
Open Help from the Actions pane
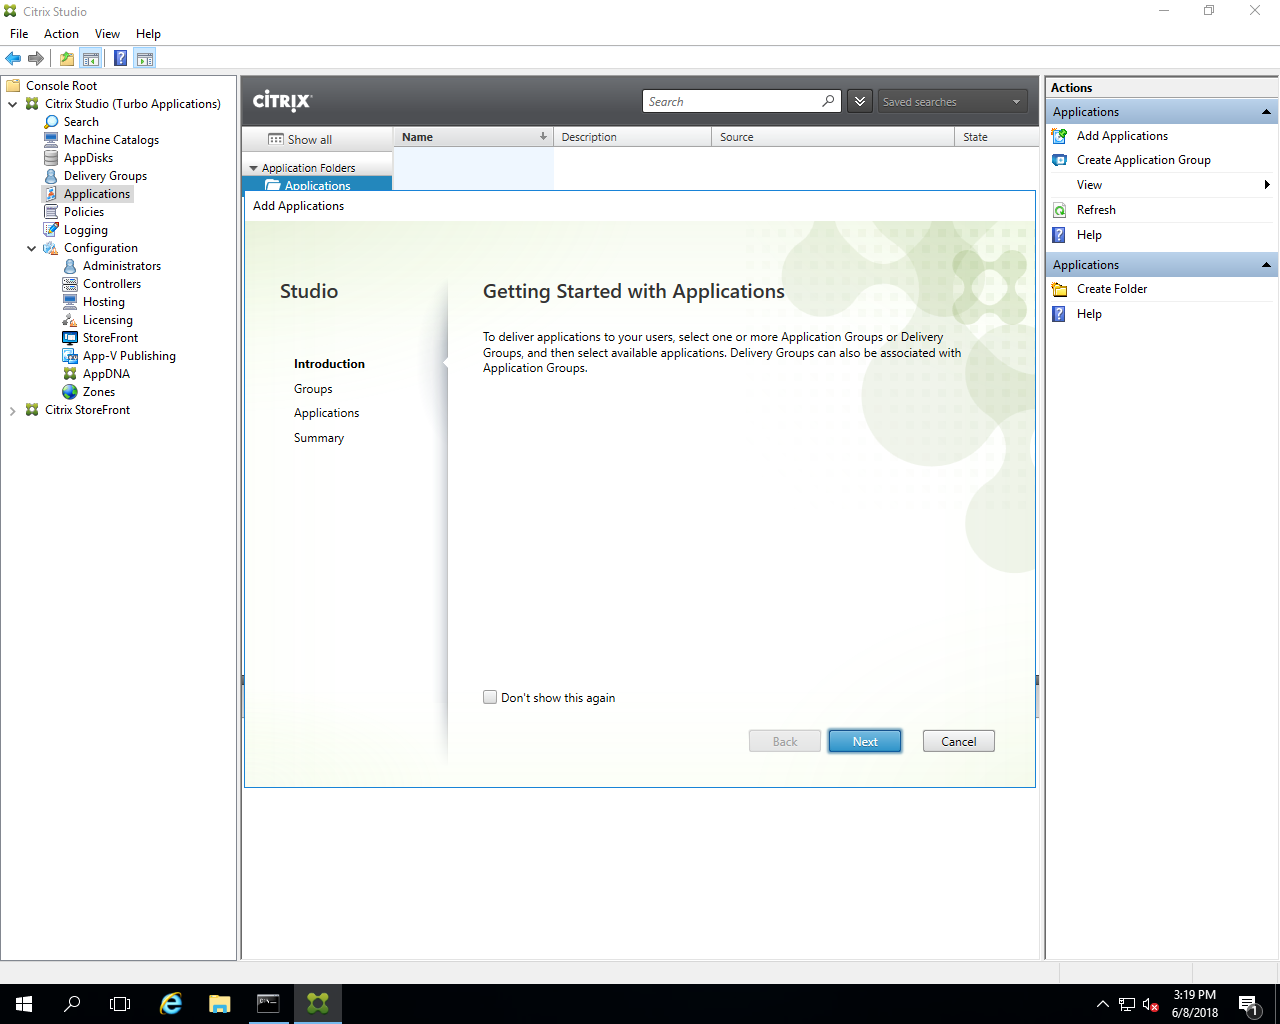(1089, 234)
